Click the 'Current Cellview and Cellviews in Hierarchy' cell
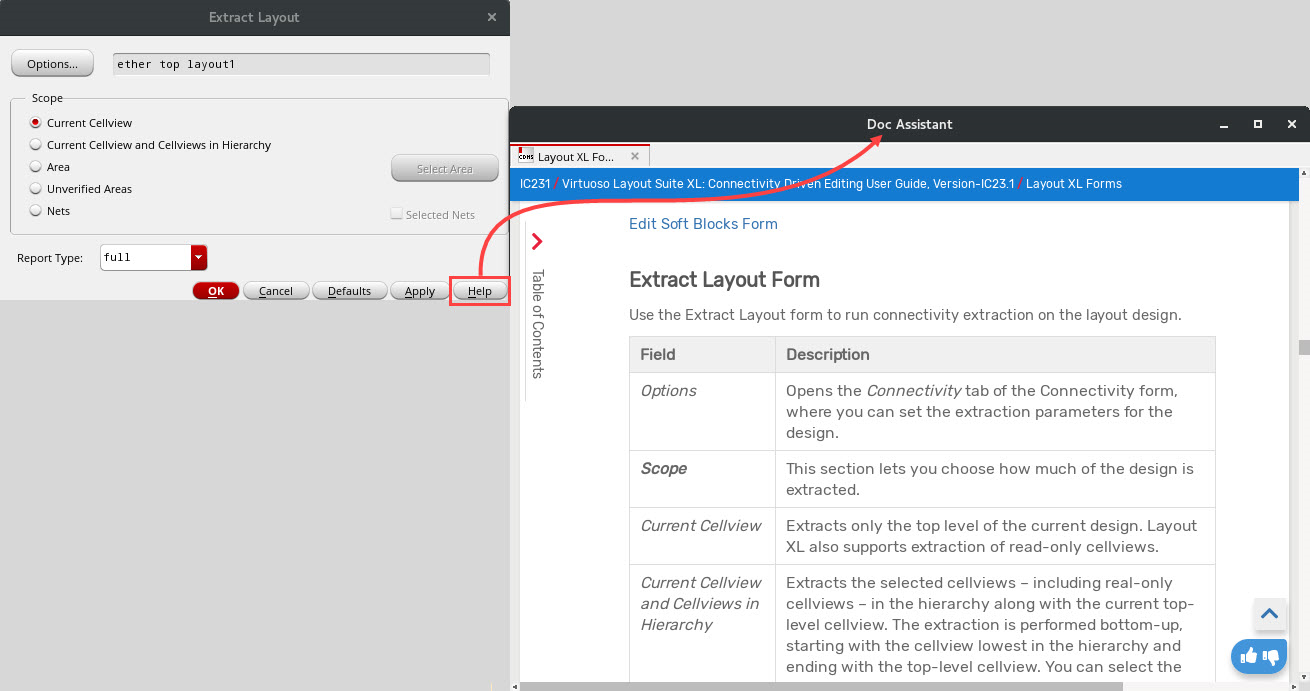The height and width of the screenshot is (691, 1310). [702, 624]
